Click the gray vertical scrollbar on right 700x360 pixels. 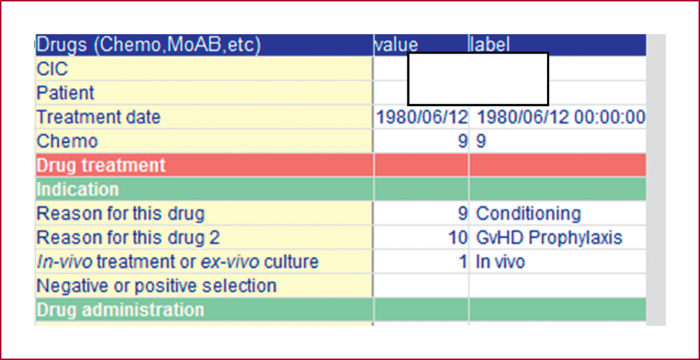click(x=656, y=180)
